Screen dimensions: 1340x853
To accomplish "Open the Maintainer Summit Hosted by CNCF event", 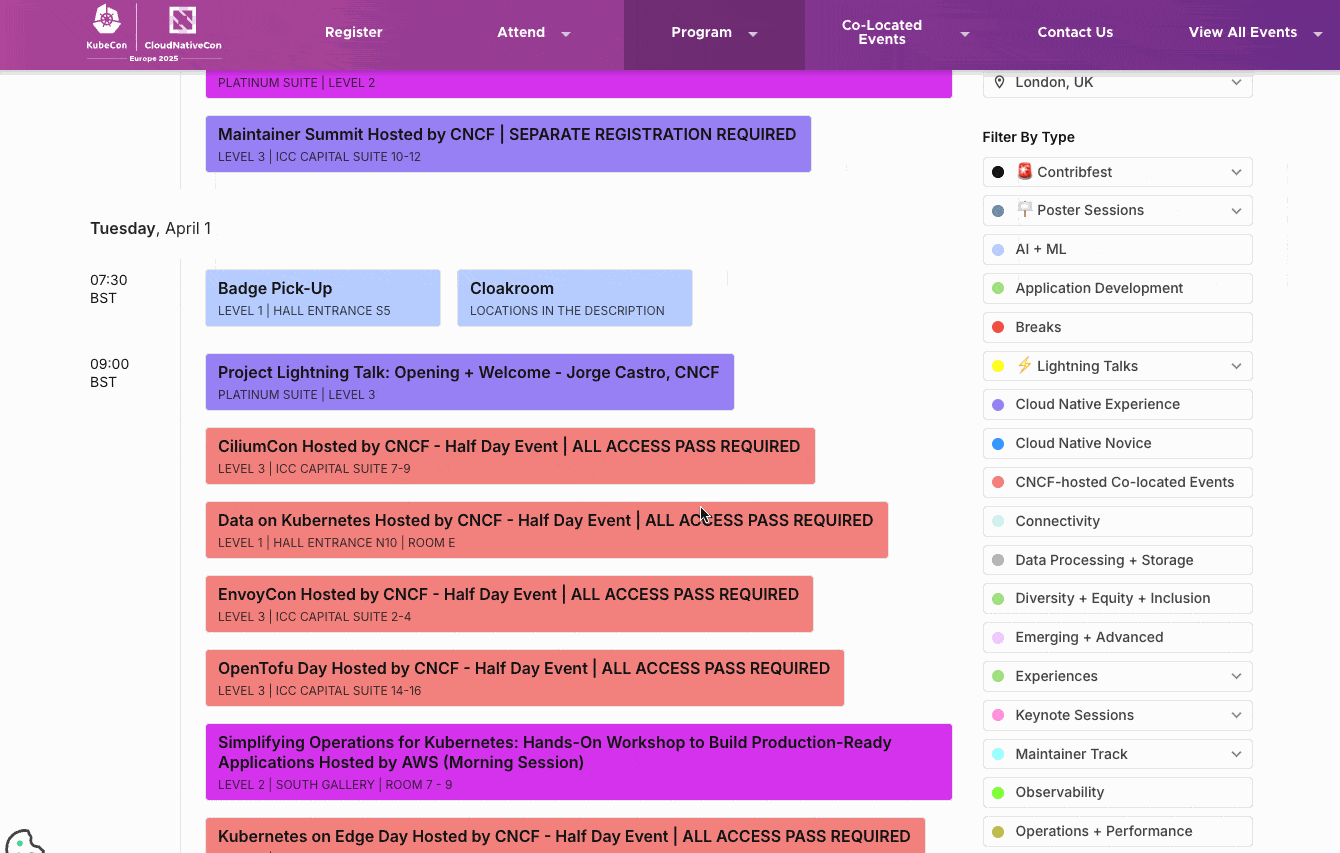I will (x=508, y=144).
